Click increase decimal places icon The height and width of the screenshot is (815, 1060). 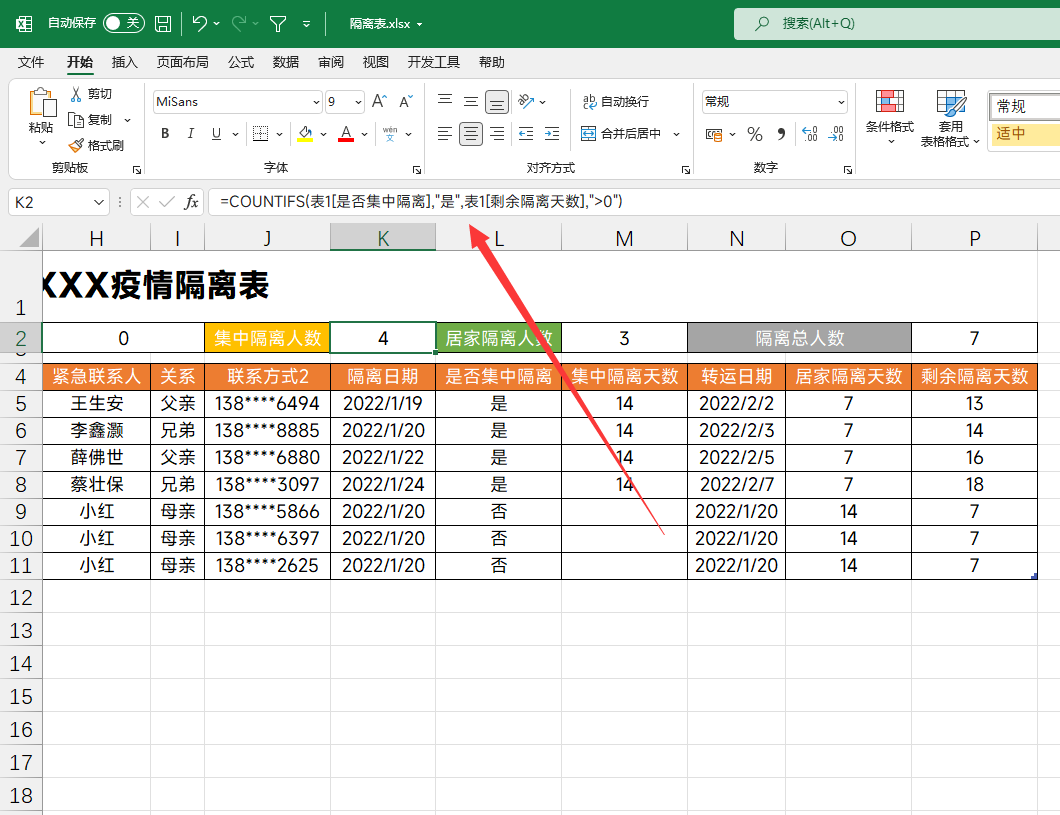pos(810,133)
